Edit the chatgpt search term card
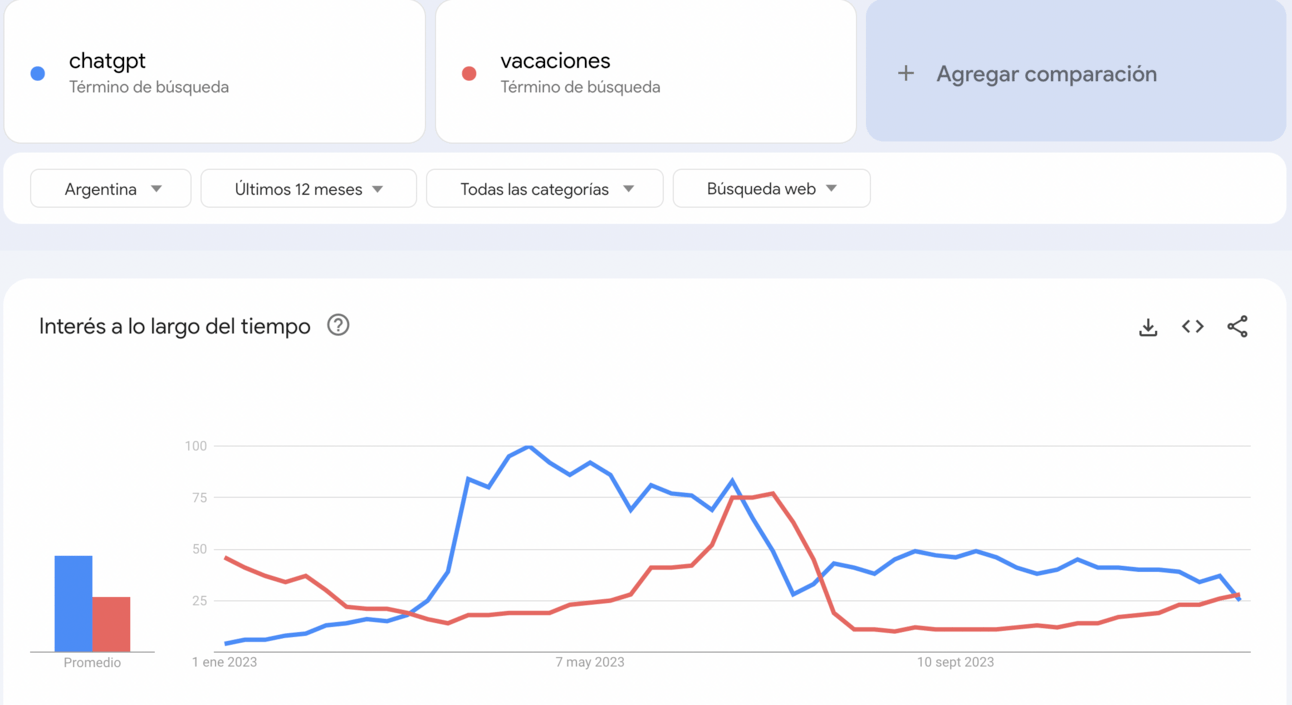The image size is (1292, 705). pyautogui.click(x=215, y=71)
